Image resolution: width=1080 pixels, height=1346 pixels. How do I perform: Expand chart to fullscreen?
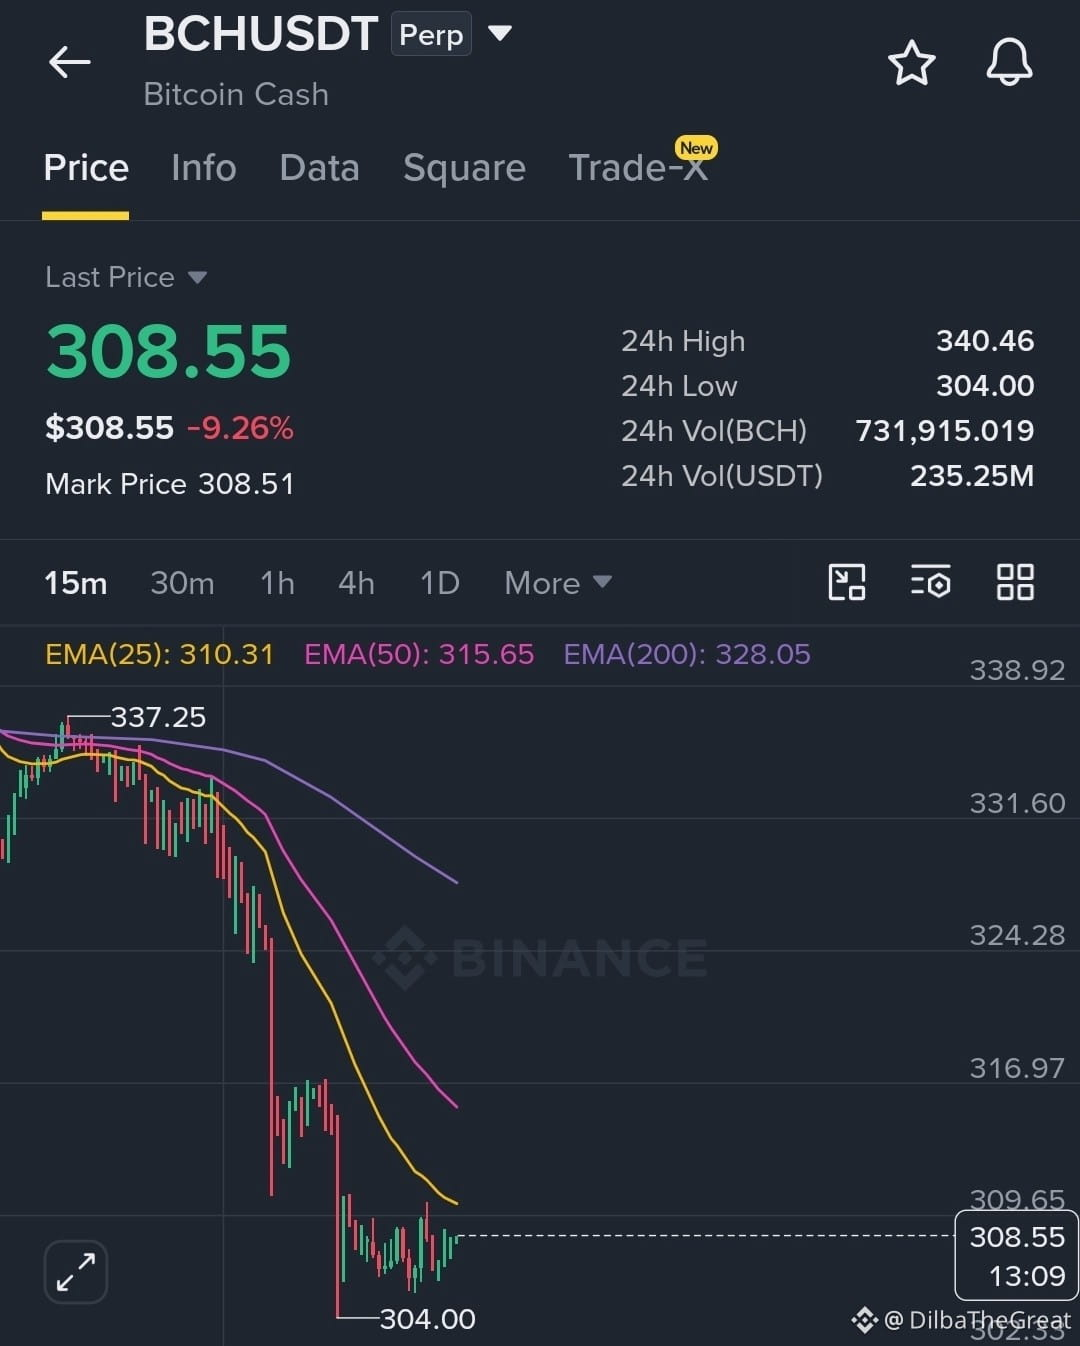point(76,1272)
